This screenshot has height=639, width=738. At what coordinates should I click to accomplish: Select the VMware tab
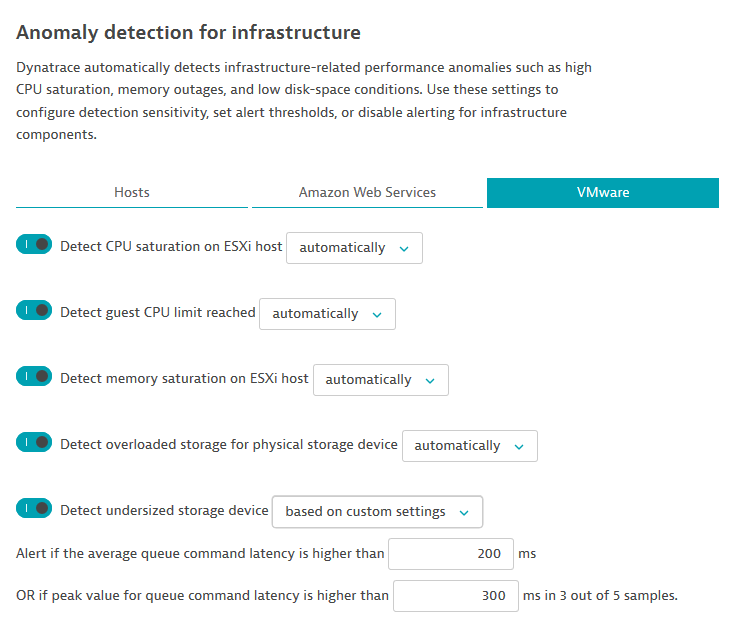point(602,192)
